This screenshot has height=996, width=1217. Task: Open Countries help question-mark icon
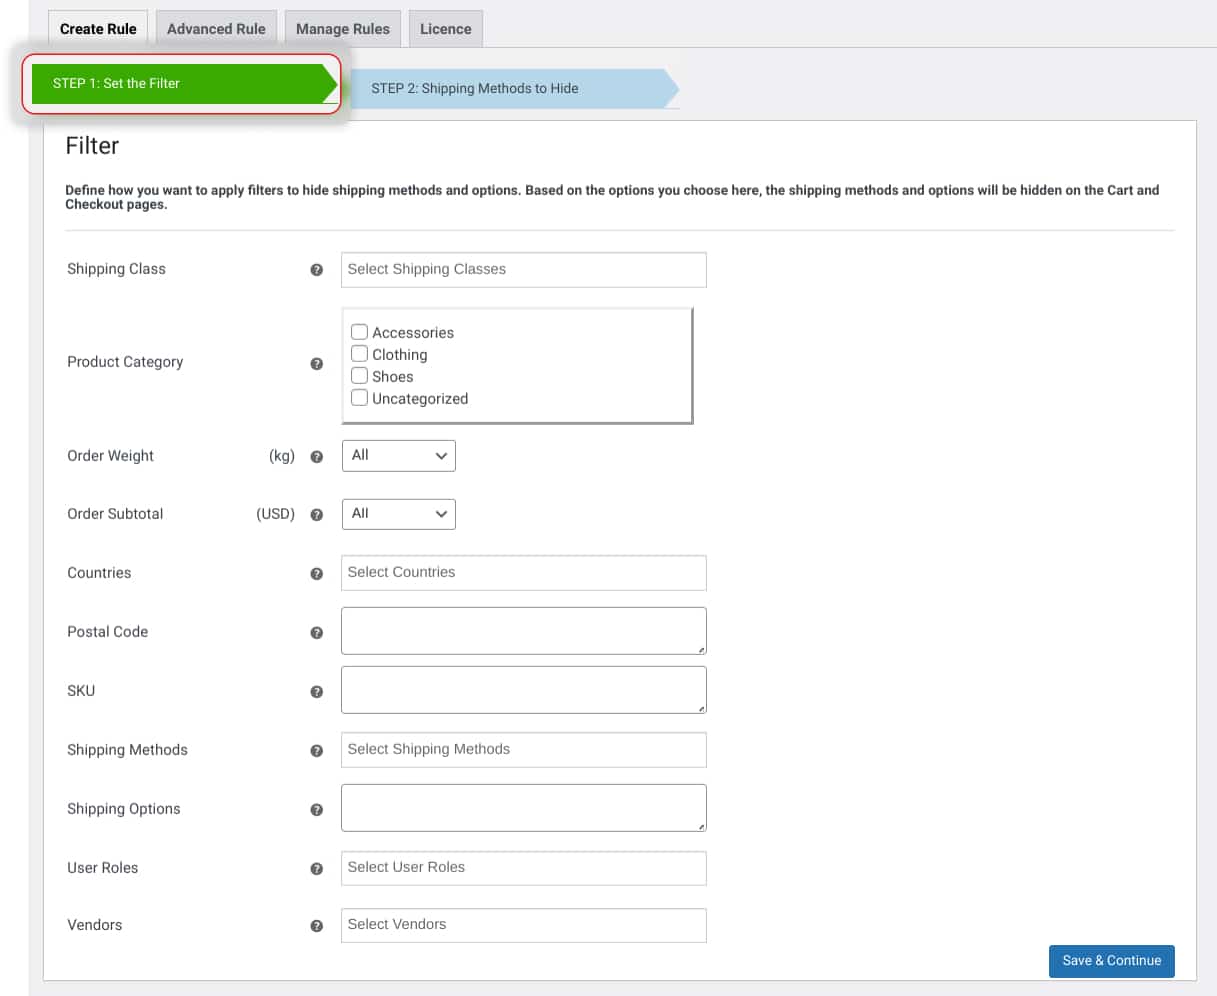click(317, 574)
